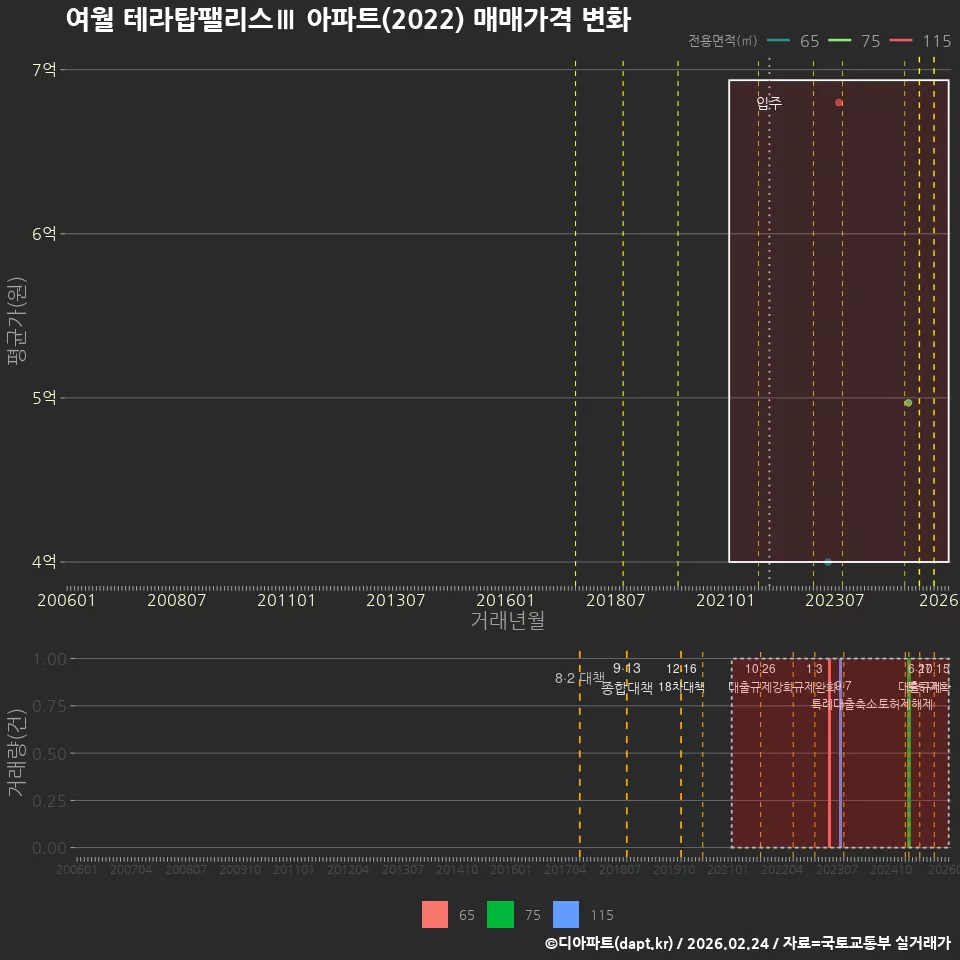This screenshot has width=960, height=960.
Task: Click the '1·3' policy marker label
Action: [x=814, y=669]
